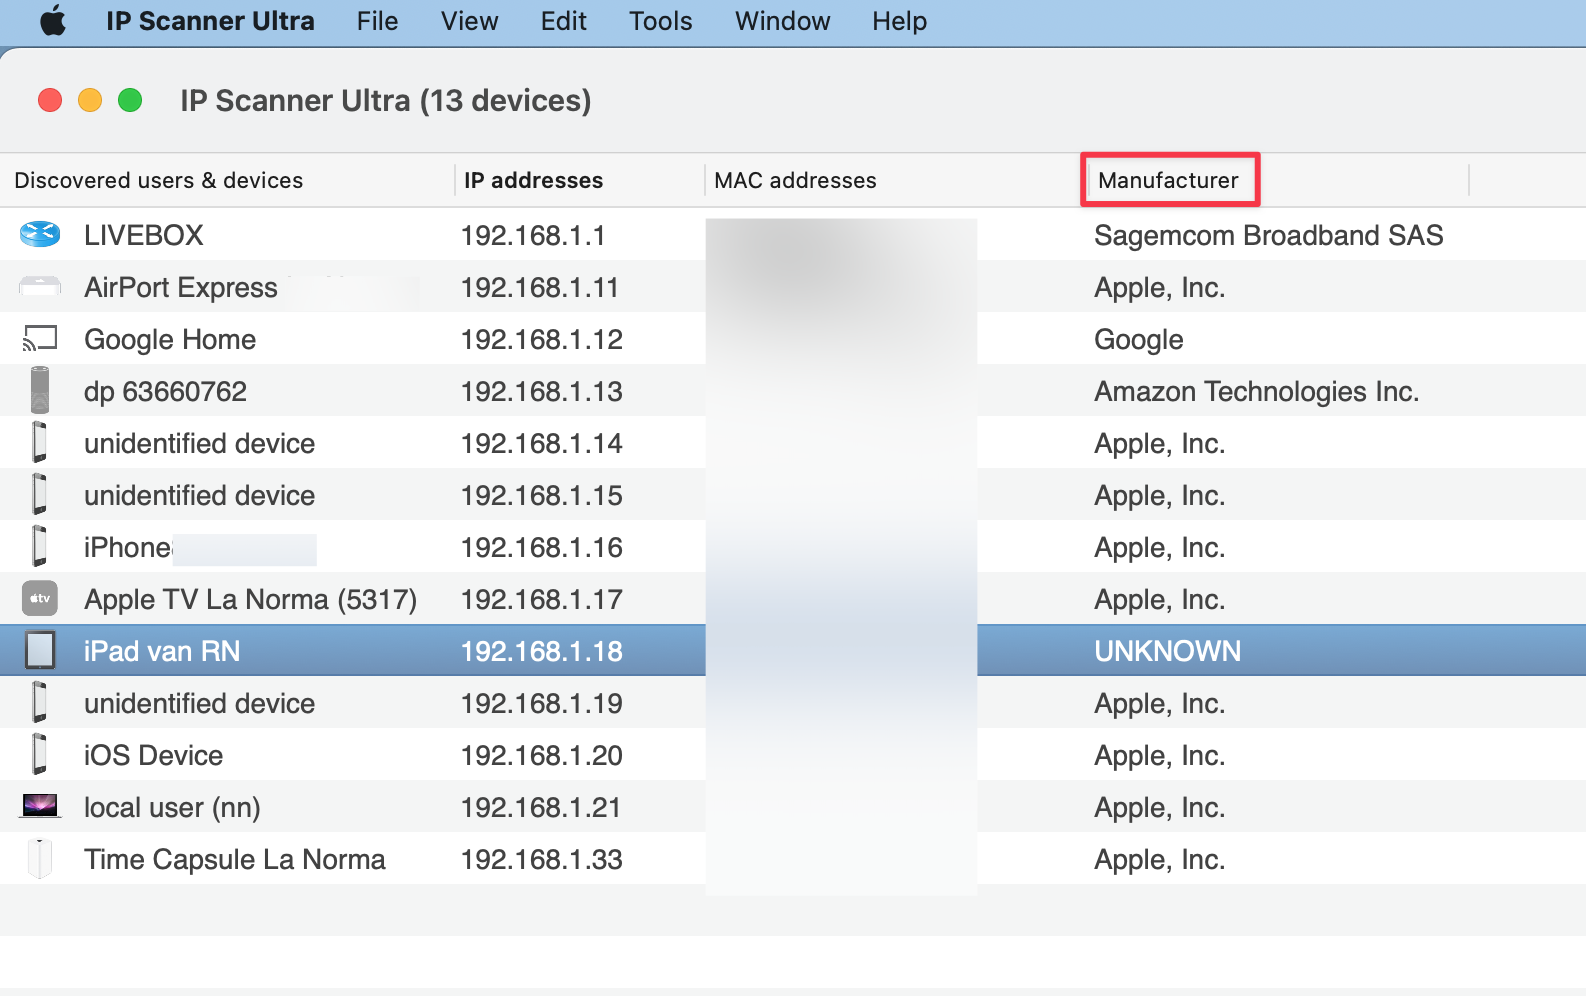Sort by Discovered users & devices column

[158, 180]
